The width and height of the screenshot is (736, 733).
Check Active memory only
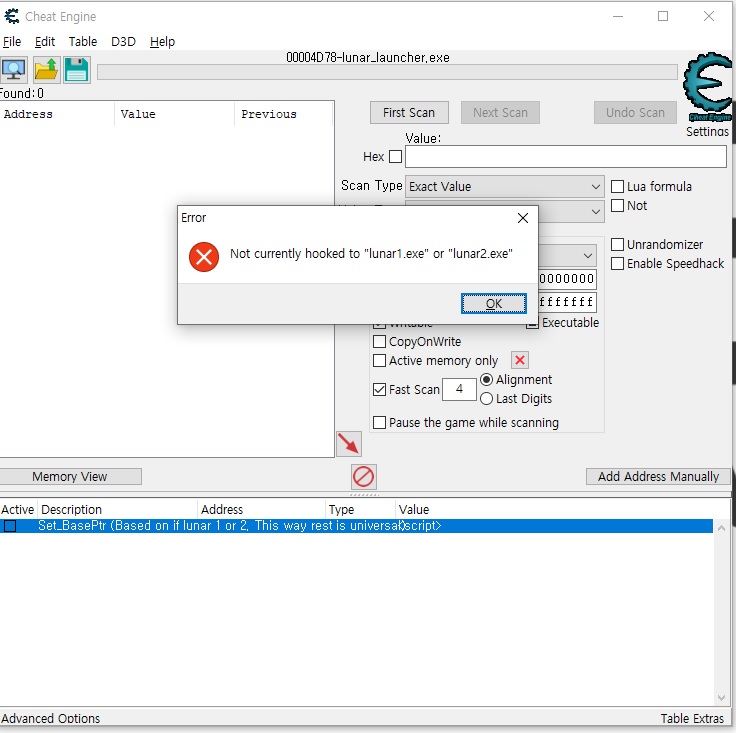(x=379, y=360)
